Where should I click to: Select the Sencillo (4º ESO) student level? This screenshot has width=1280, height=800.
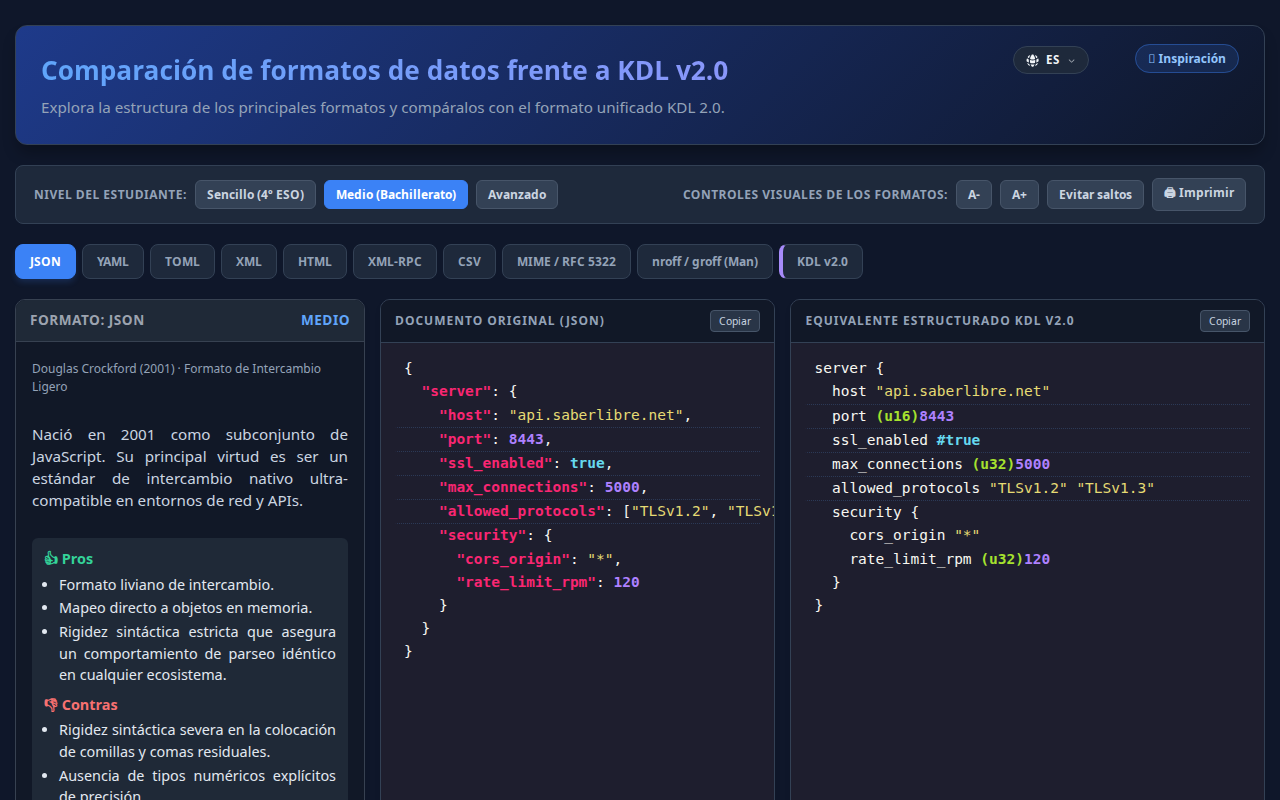click(255, 195)
